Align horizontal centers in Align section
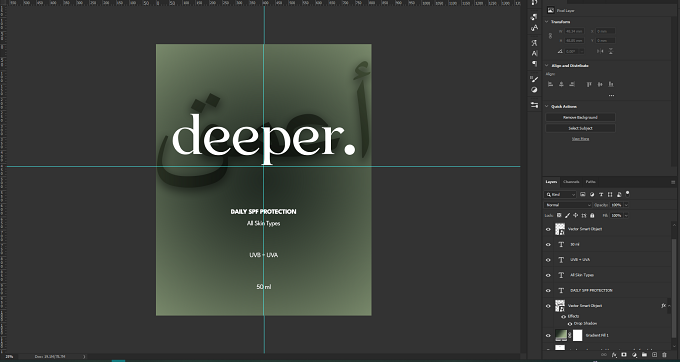The width and height of the screenshot is (680, 362). click(x=561, y=84)
